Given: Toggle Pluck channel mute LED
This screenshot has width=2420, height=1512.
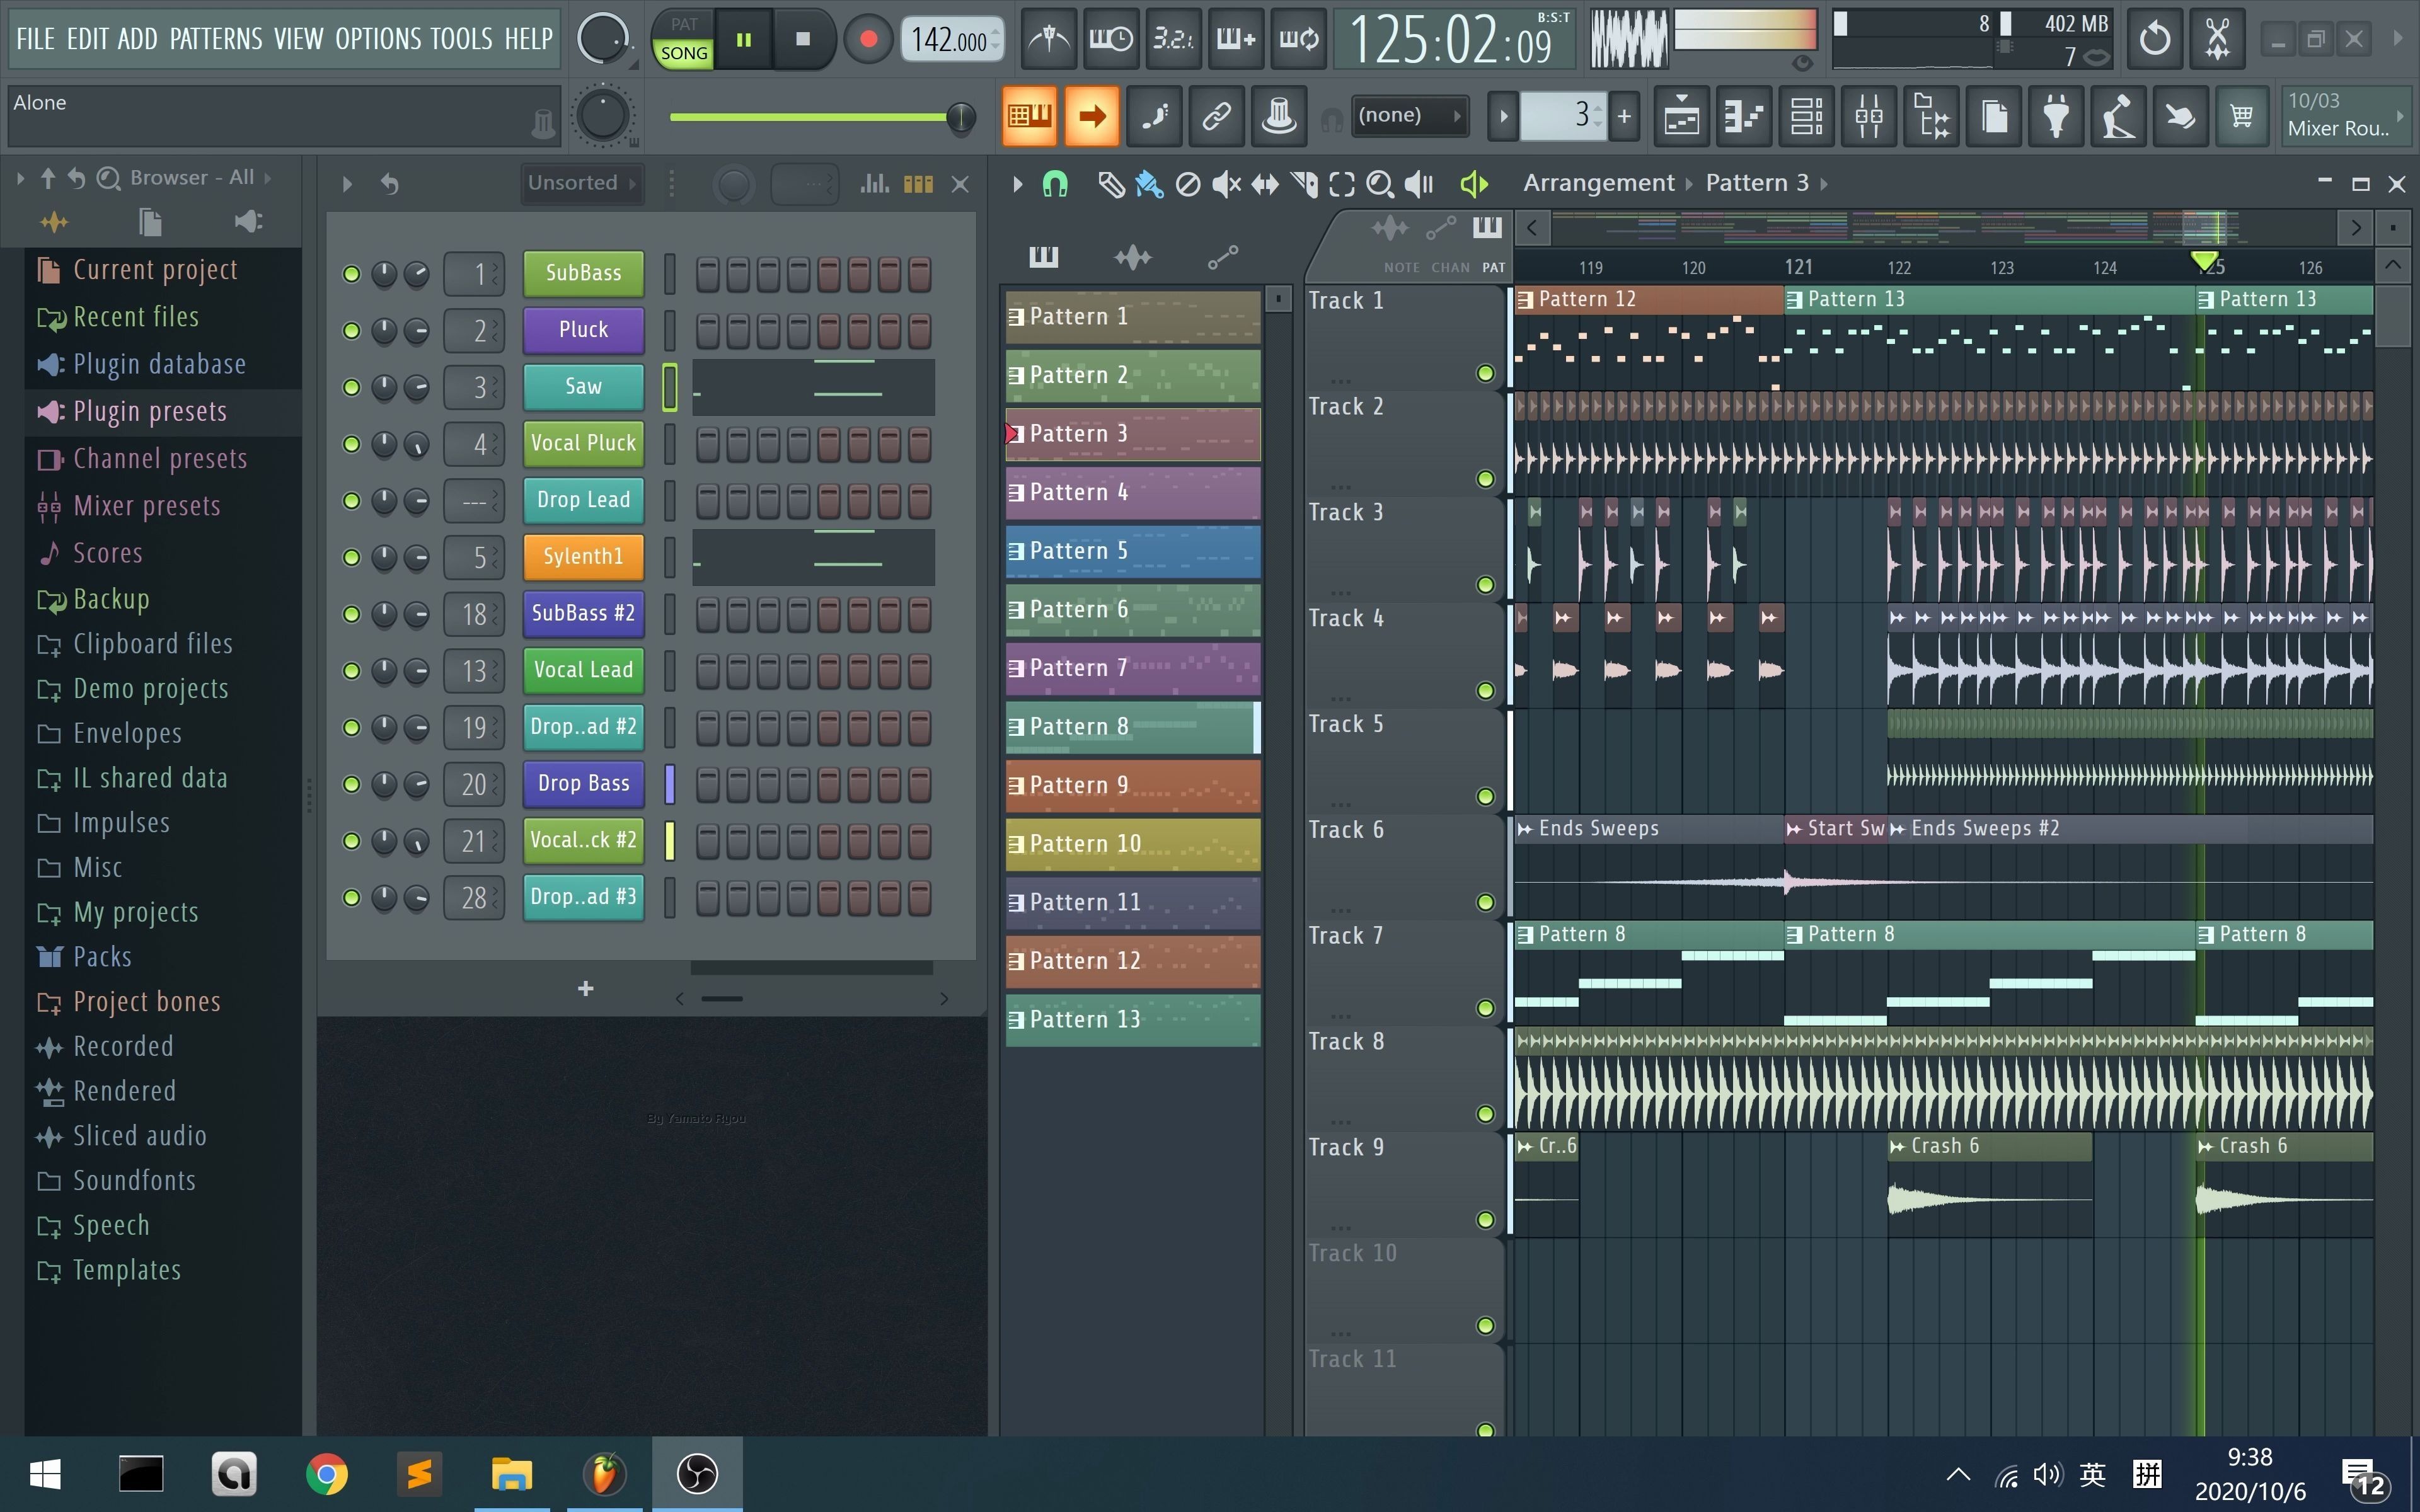Looking at the screenshot, I should pyautogui.click(x=351, y=331).
